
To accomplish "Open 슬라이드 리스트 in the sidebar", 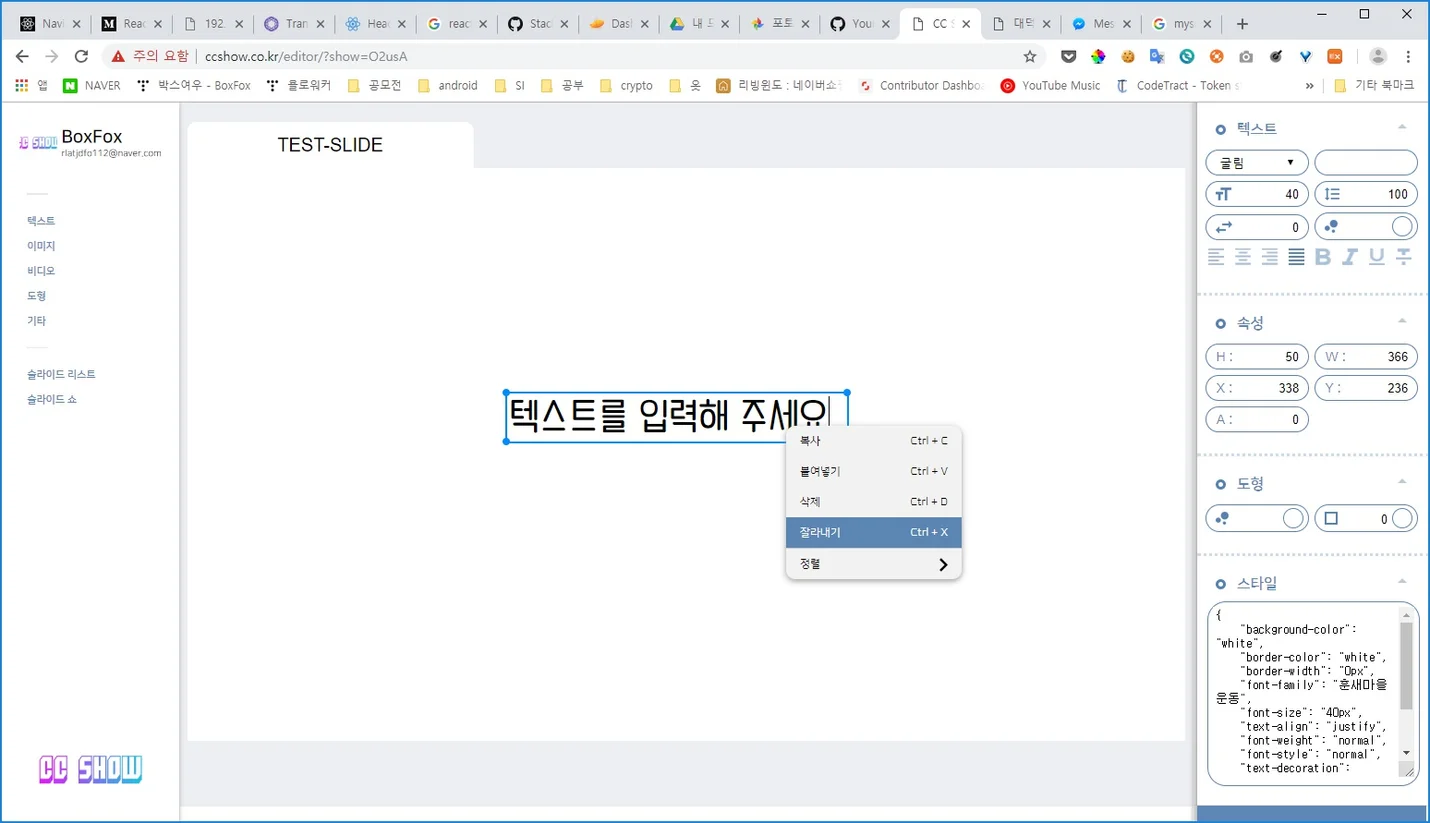I will point(61,374).
